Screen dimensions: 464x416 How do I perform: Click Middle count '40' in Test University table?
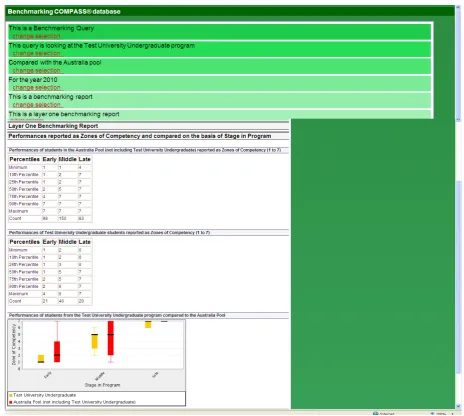click(x=61, y=301)
